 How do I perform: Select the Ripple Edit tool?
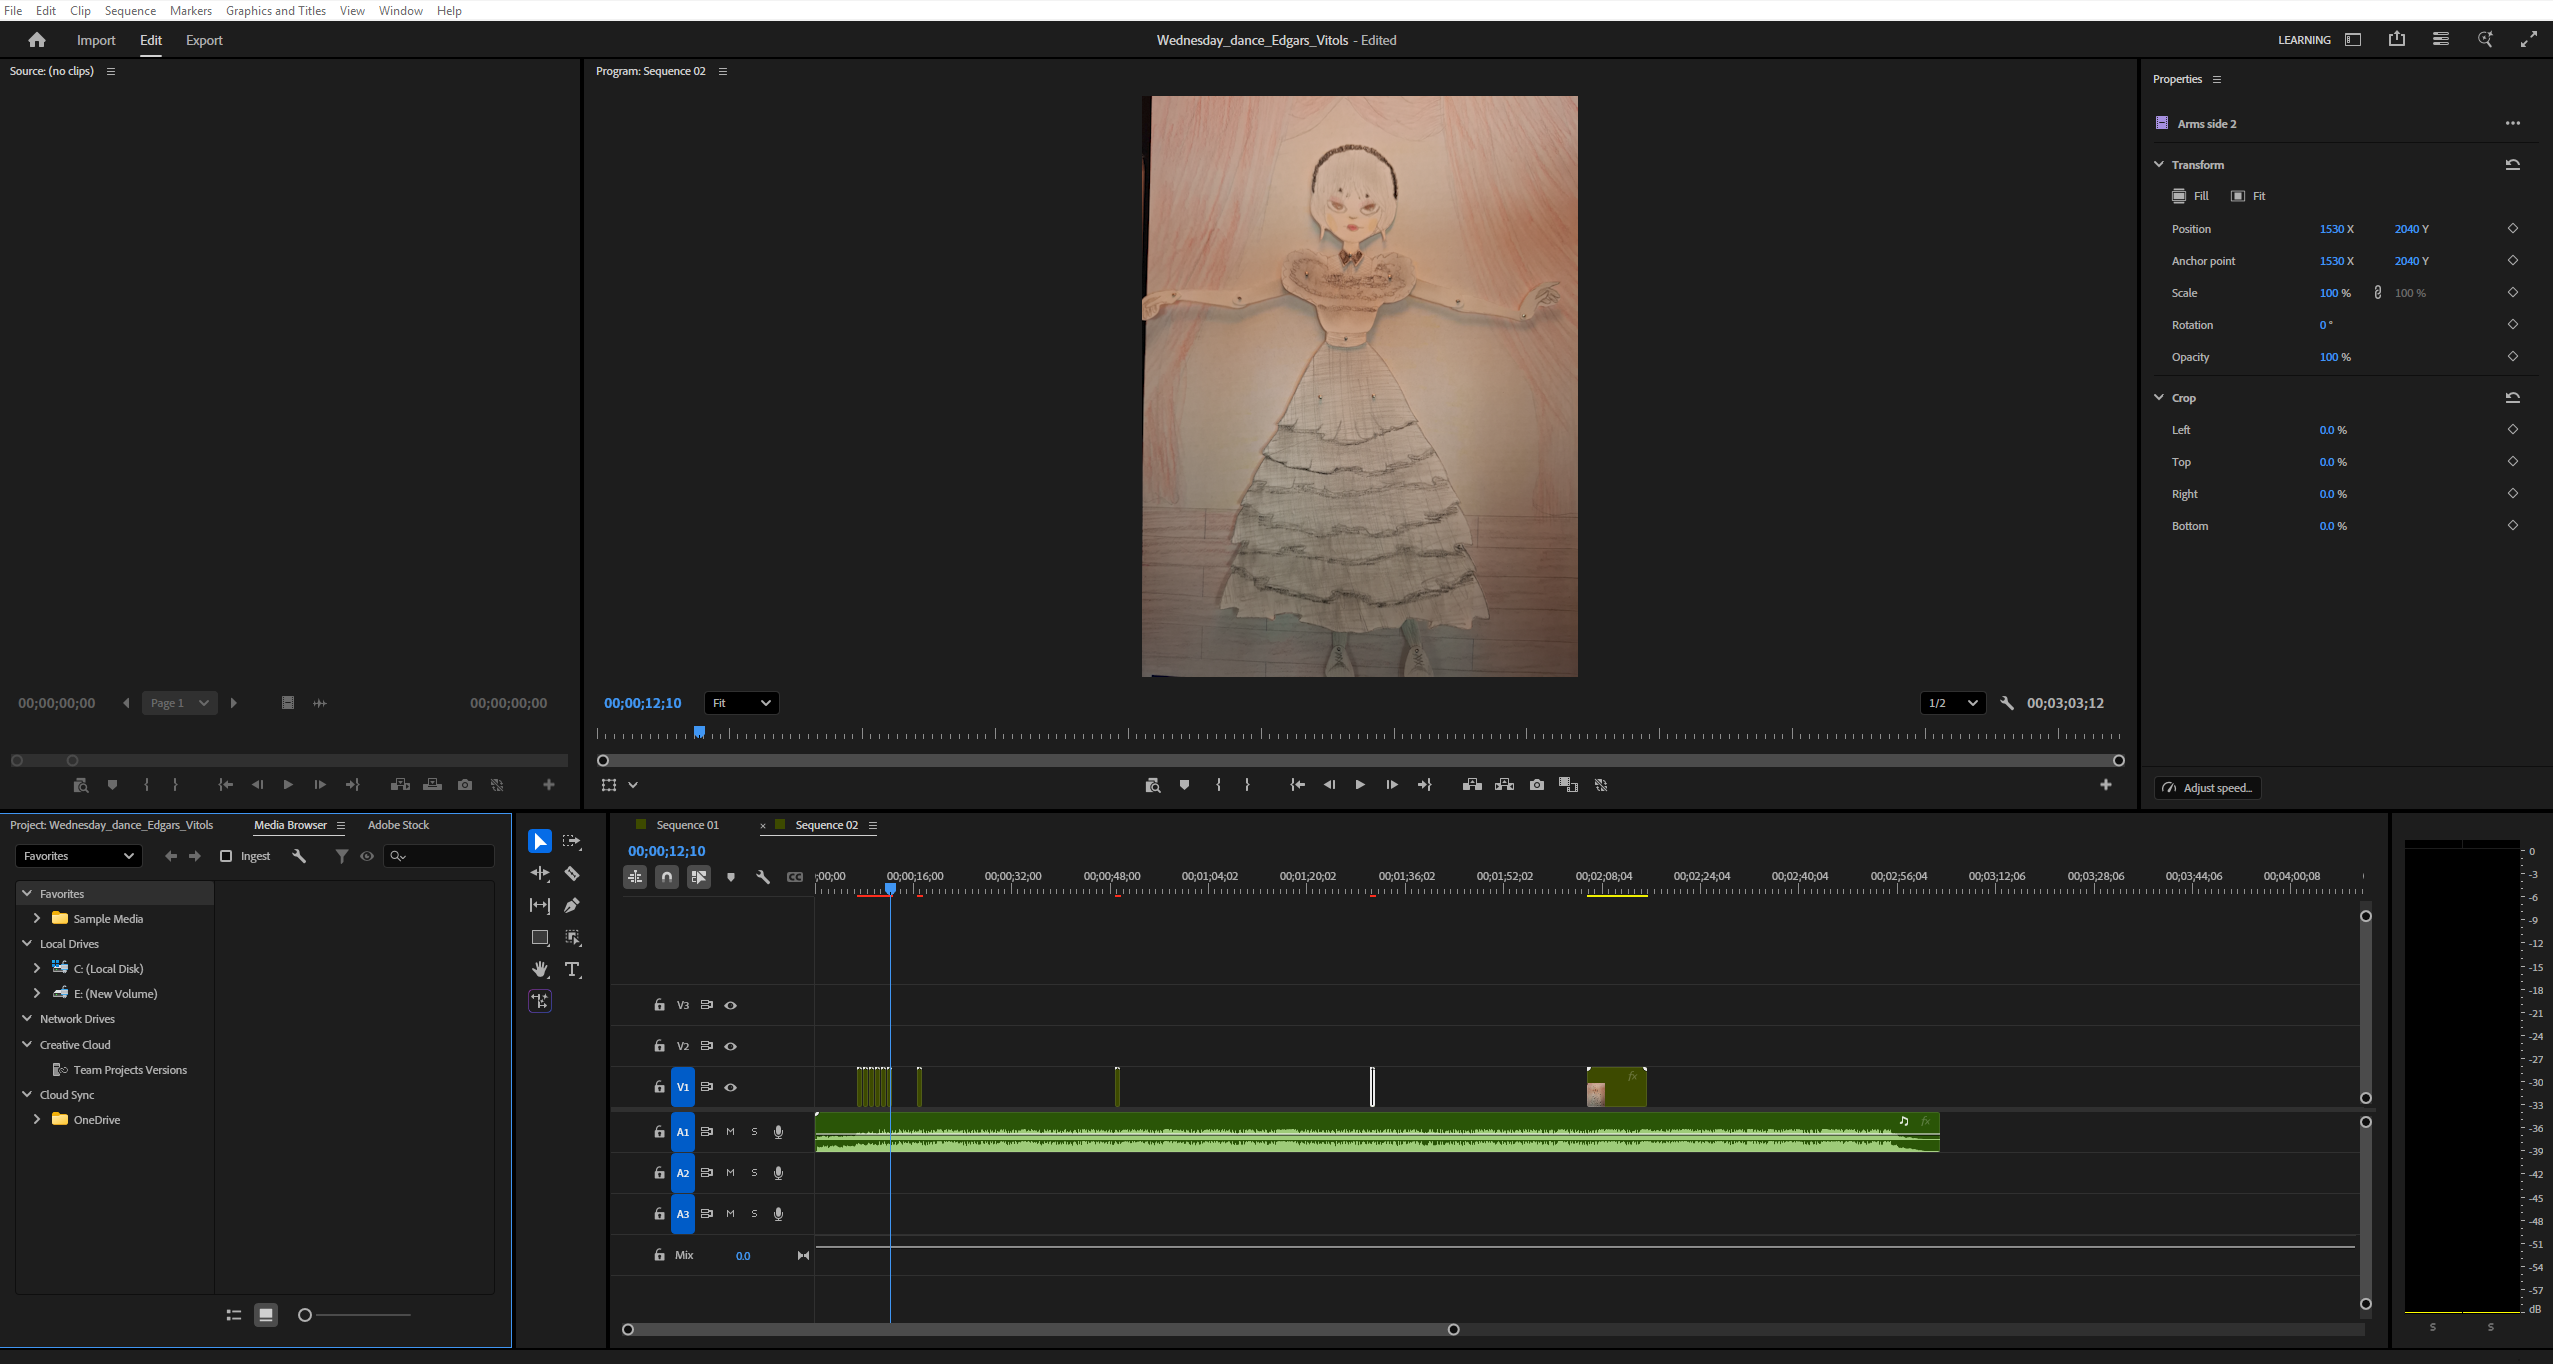[x=540, y=874]
